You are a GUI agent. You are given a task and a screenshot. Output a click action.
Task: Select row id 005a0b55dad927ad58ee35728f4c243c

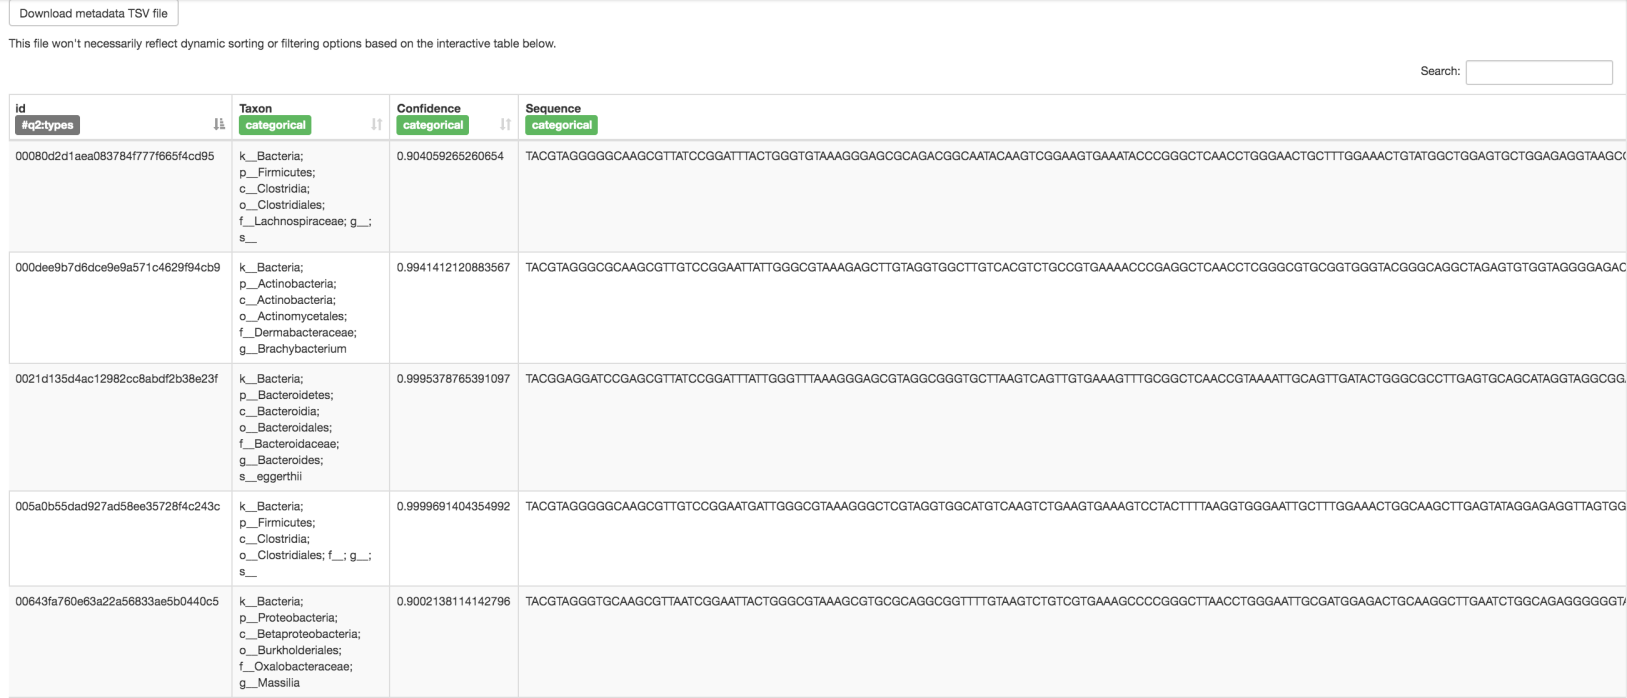(x=117, y=506)
